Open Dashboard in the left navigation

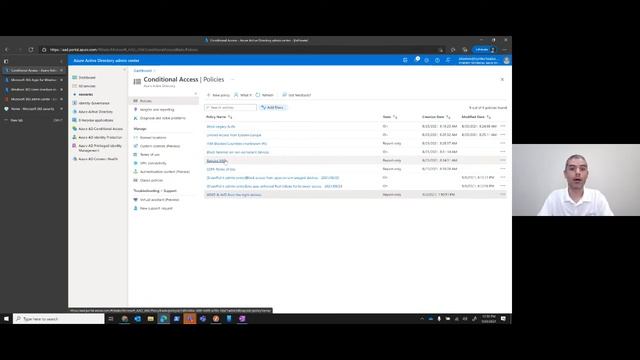click(x=87, y=78)
